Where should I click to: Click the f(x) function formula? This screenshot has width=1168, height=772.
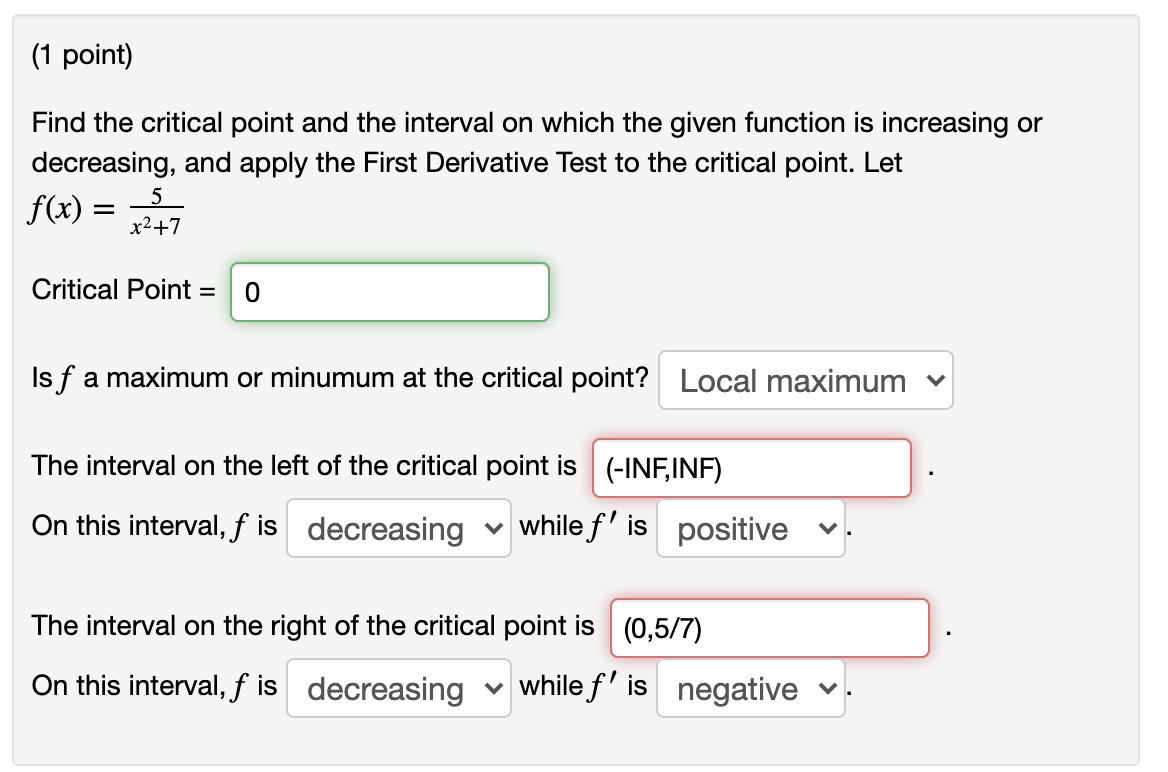coord(107,213)
